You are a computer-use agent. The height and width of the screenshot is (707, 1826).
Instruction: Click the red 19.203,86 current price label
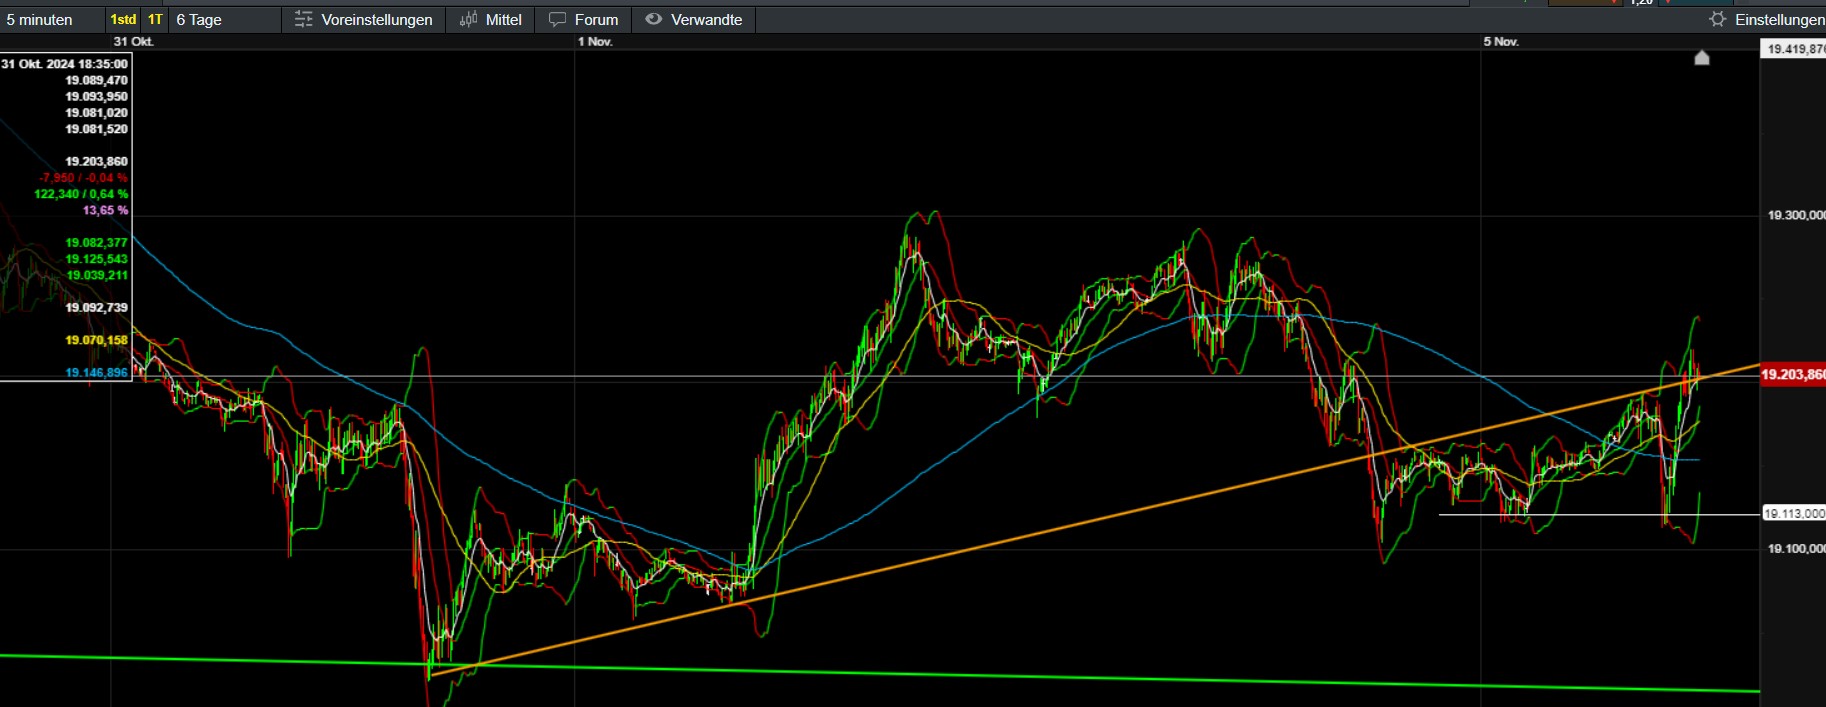tap(1792, 375)
